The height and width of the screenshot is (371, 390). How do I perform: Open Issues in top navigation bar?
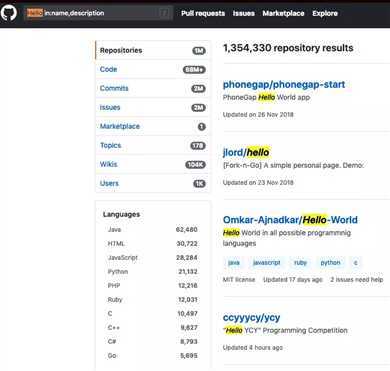coord(244,13)
